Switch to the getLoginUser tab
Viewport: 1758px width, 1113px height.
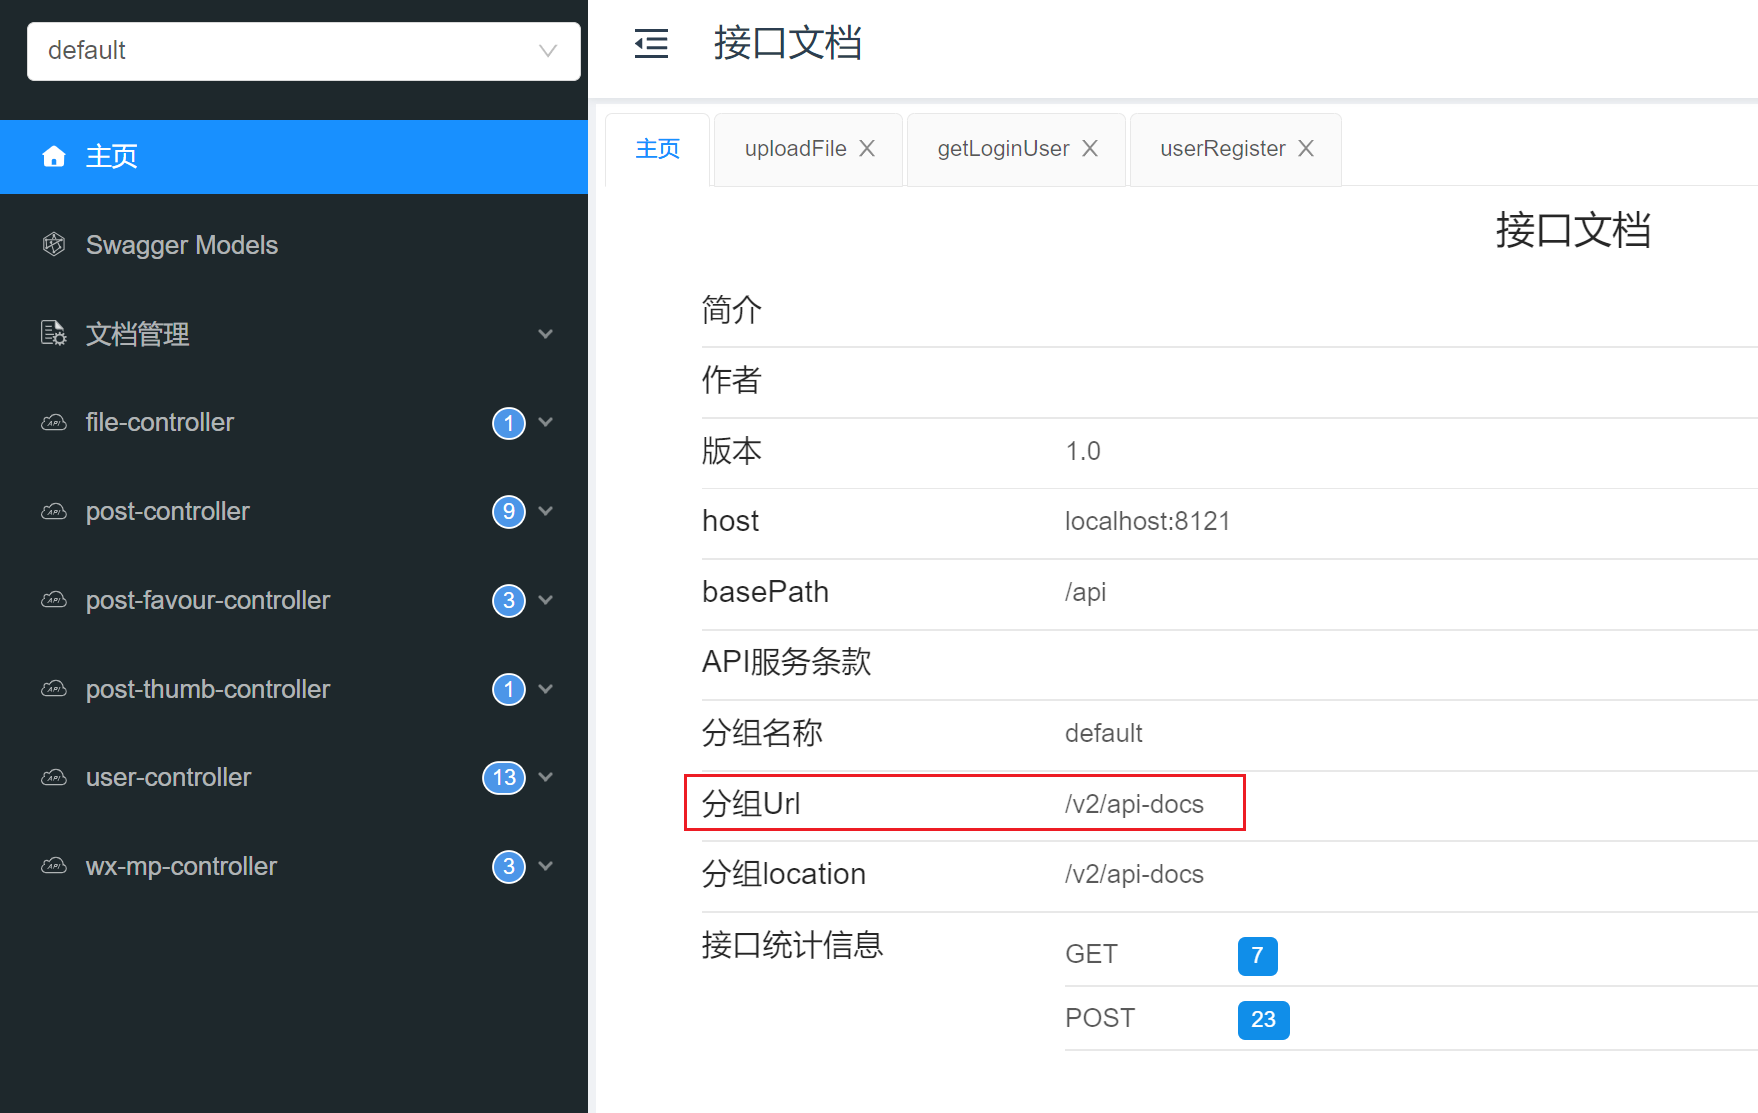tap(1001, 148)
